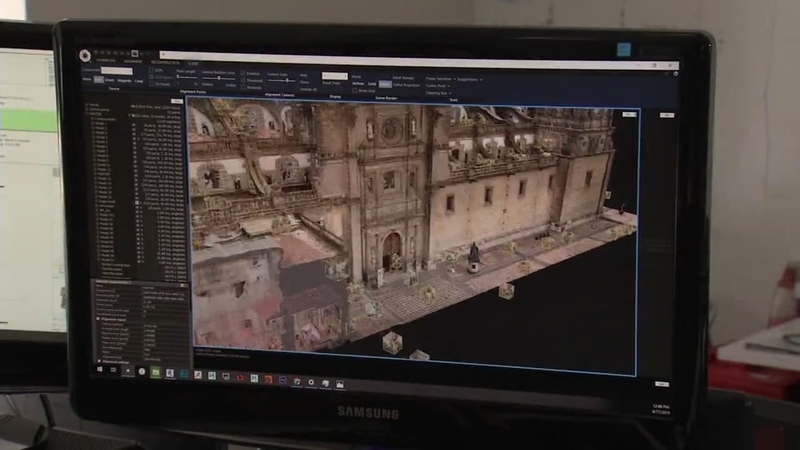Open the Suggestions dropdown
Viewport: 800px width, 450px height.
[x=469, y=80]
